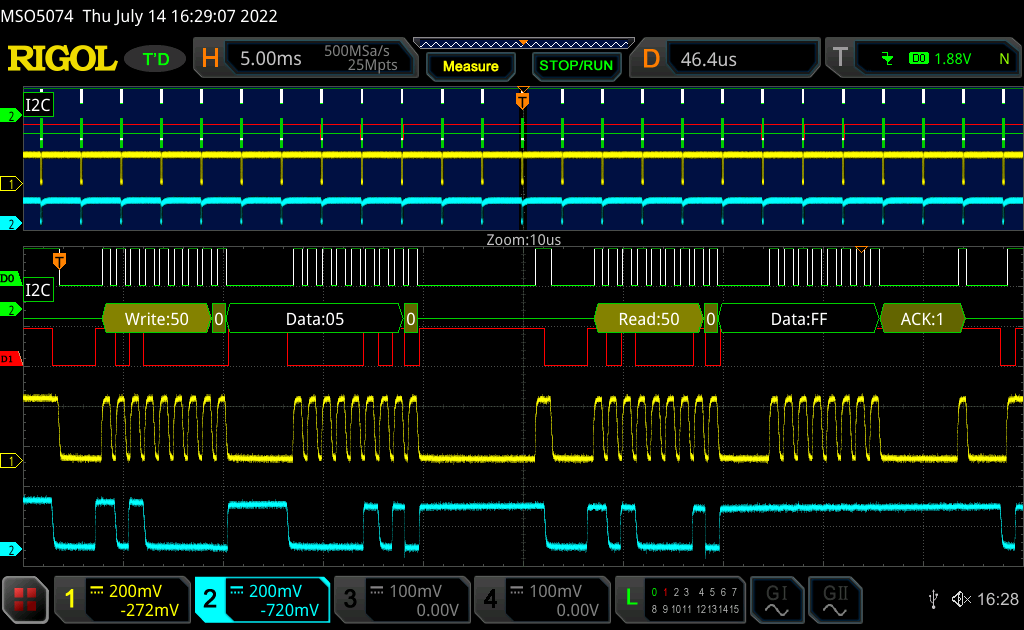The height and width of the screenshot is (630, 1024).
Task: Open the delay D offset icon
Action: click(x=651, y=59)
